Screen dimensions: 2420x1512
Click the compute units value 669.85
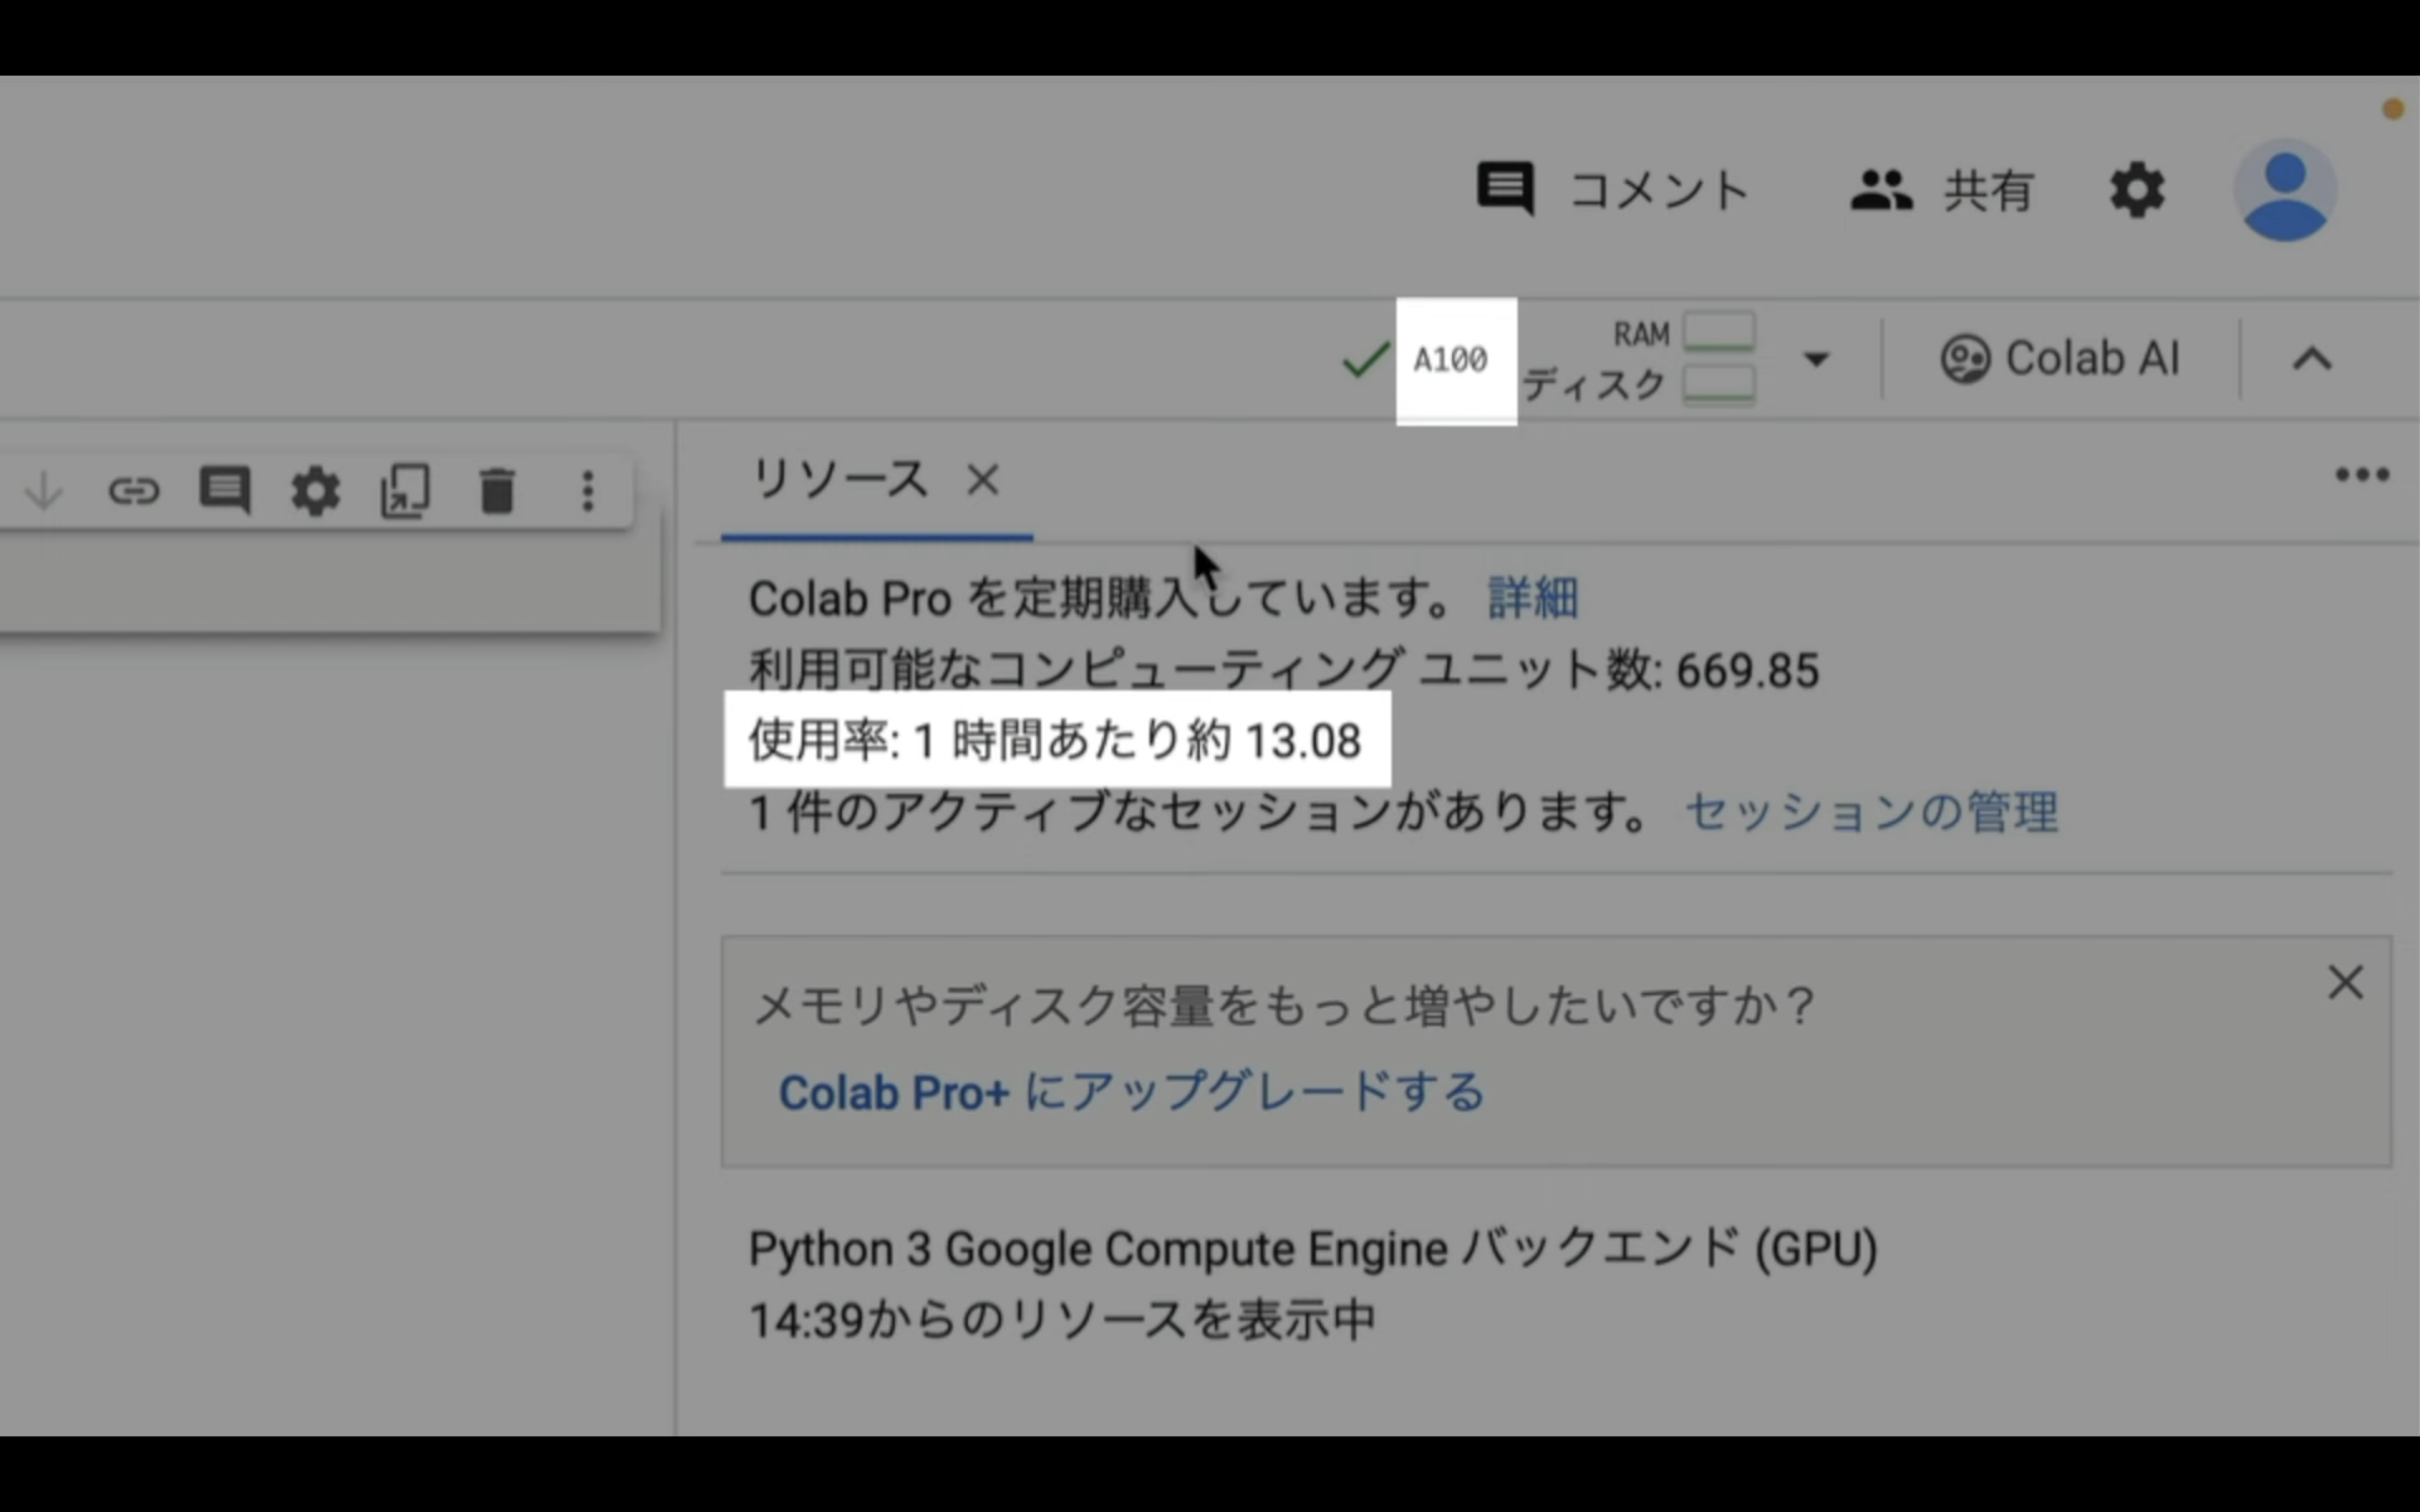[x=1748, y=671]
